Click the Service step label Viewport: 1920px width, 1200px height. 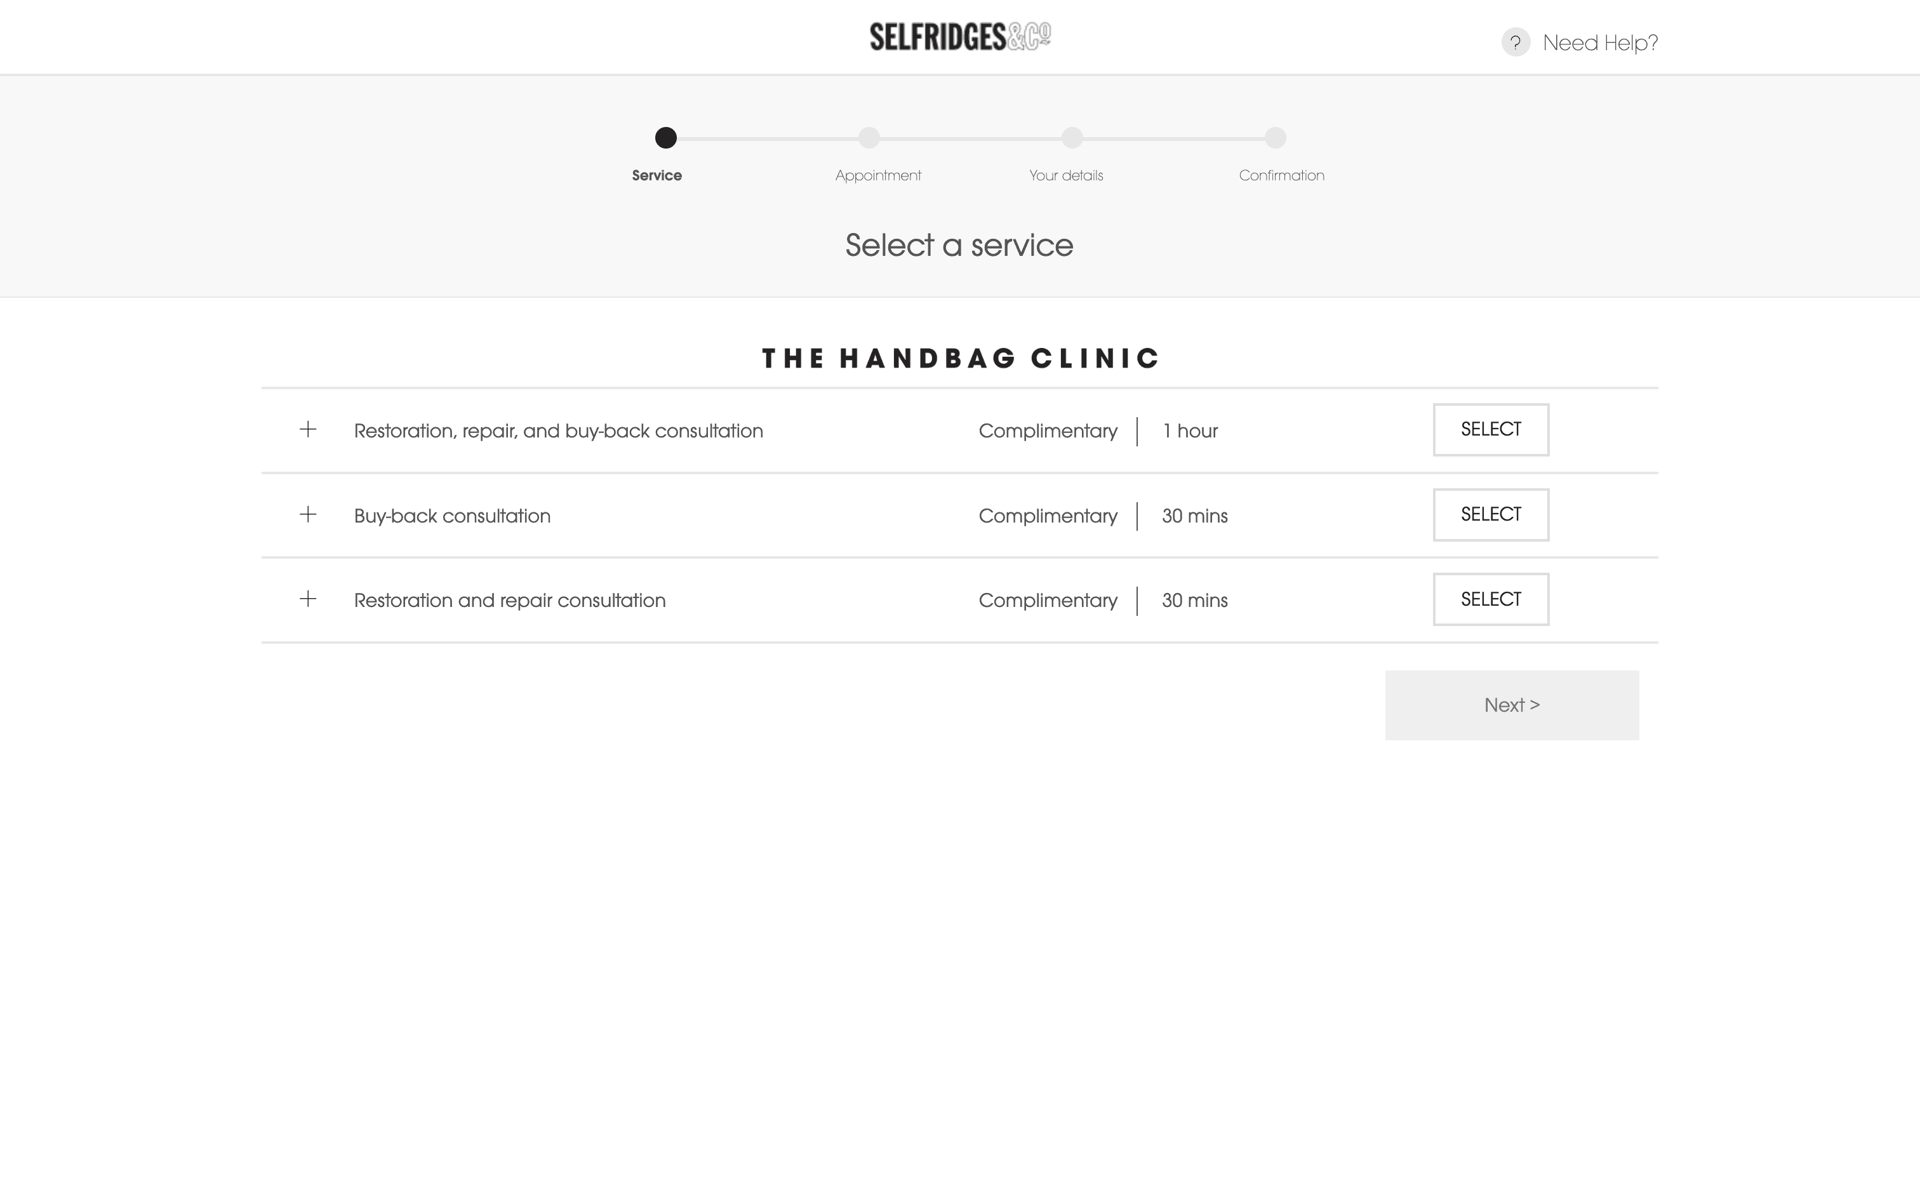[x=657, y=175]
